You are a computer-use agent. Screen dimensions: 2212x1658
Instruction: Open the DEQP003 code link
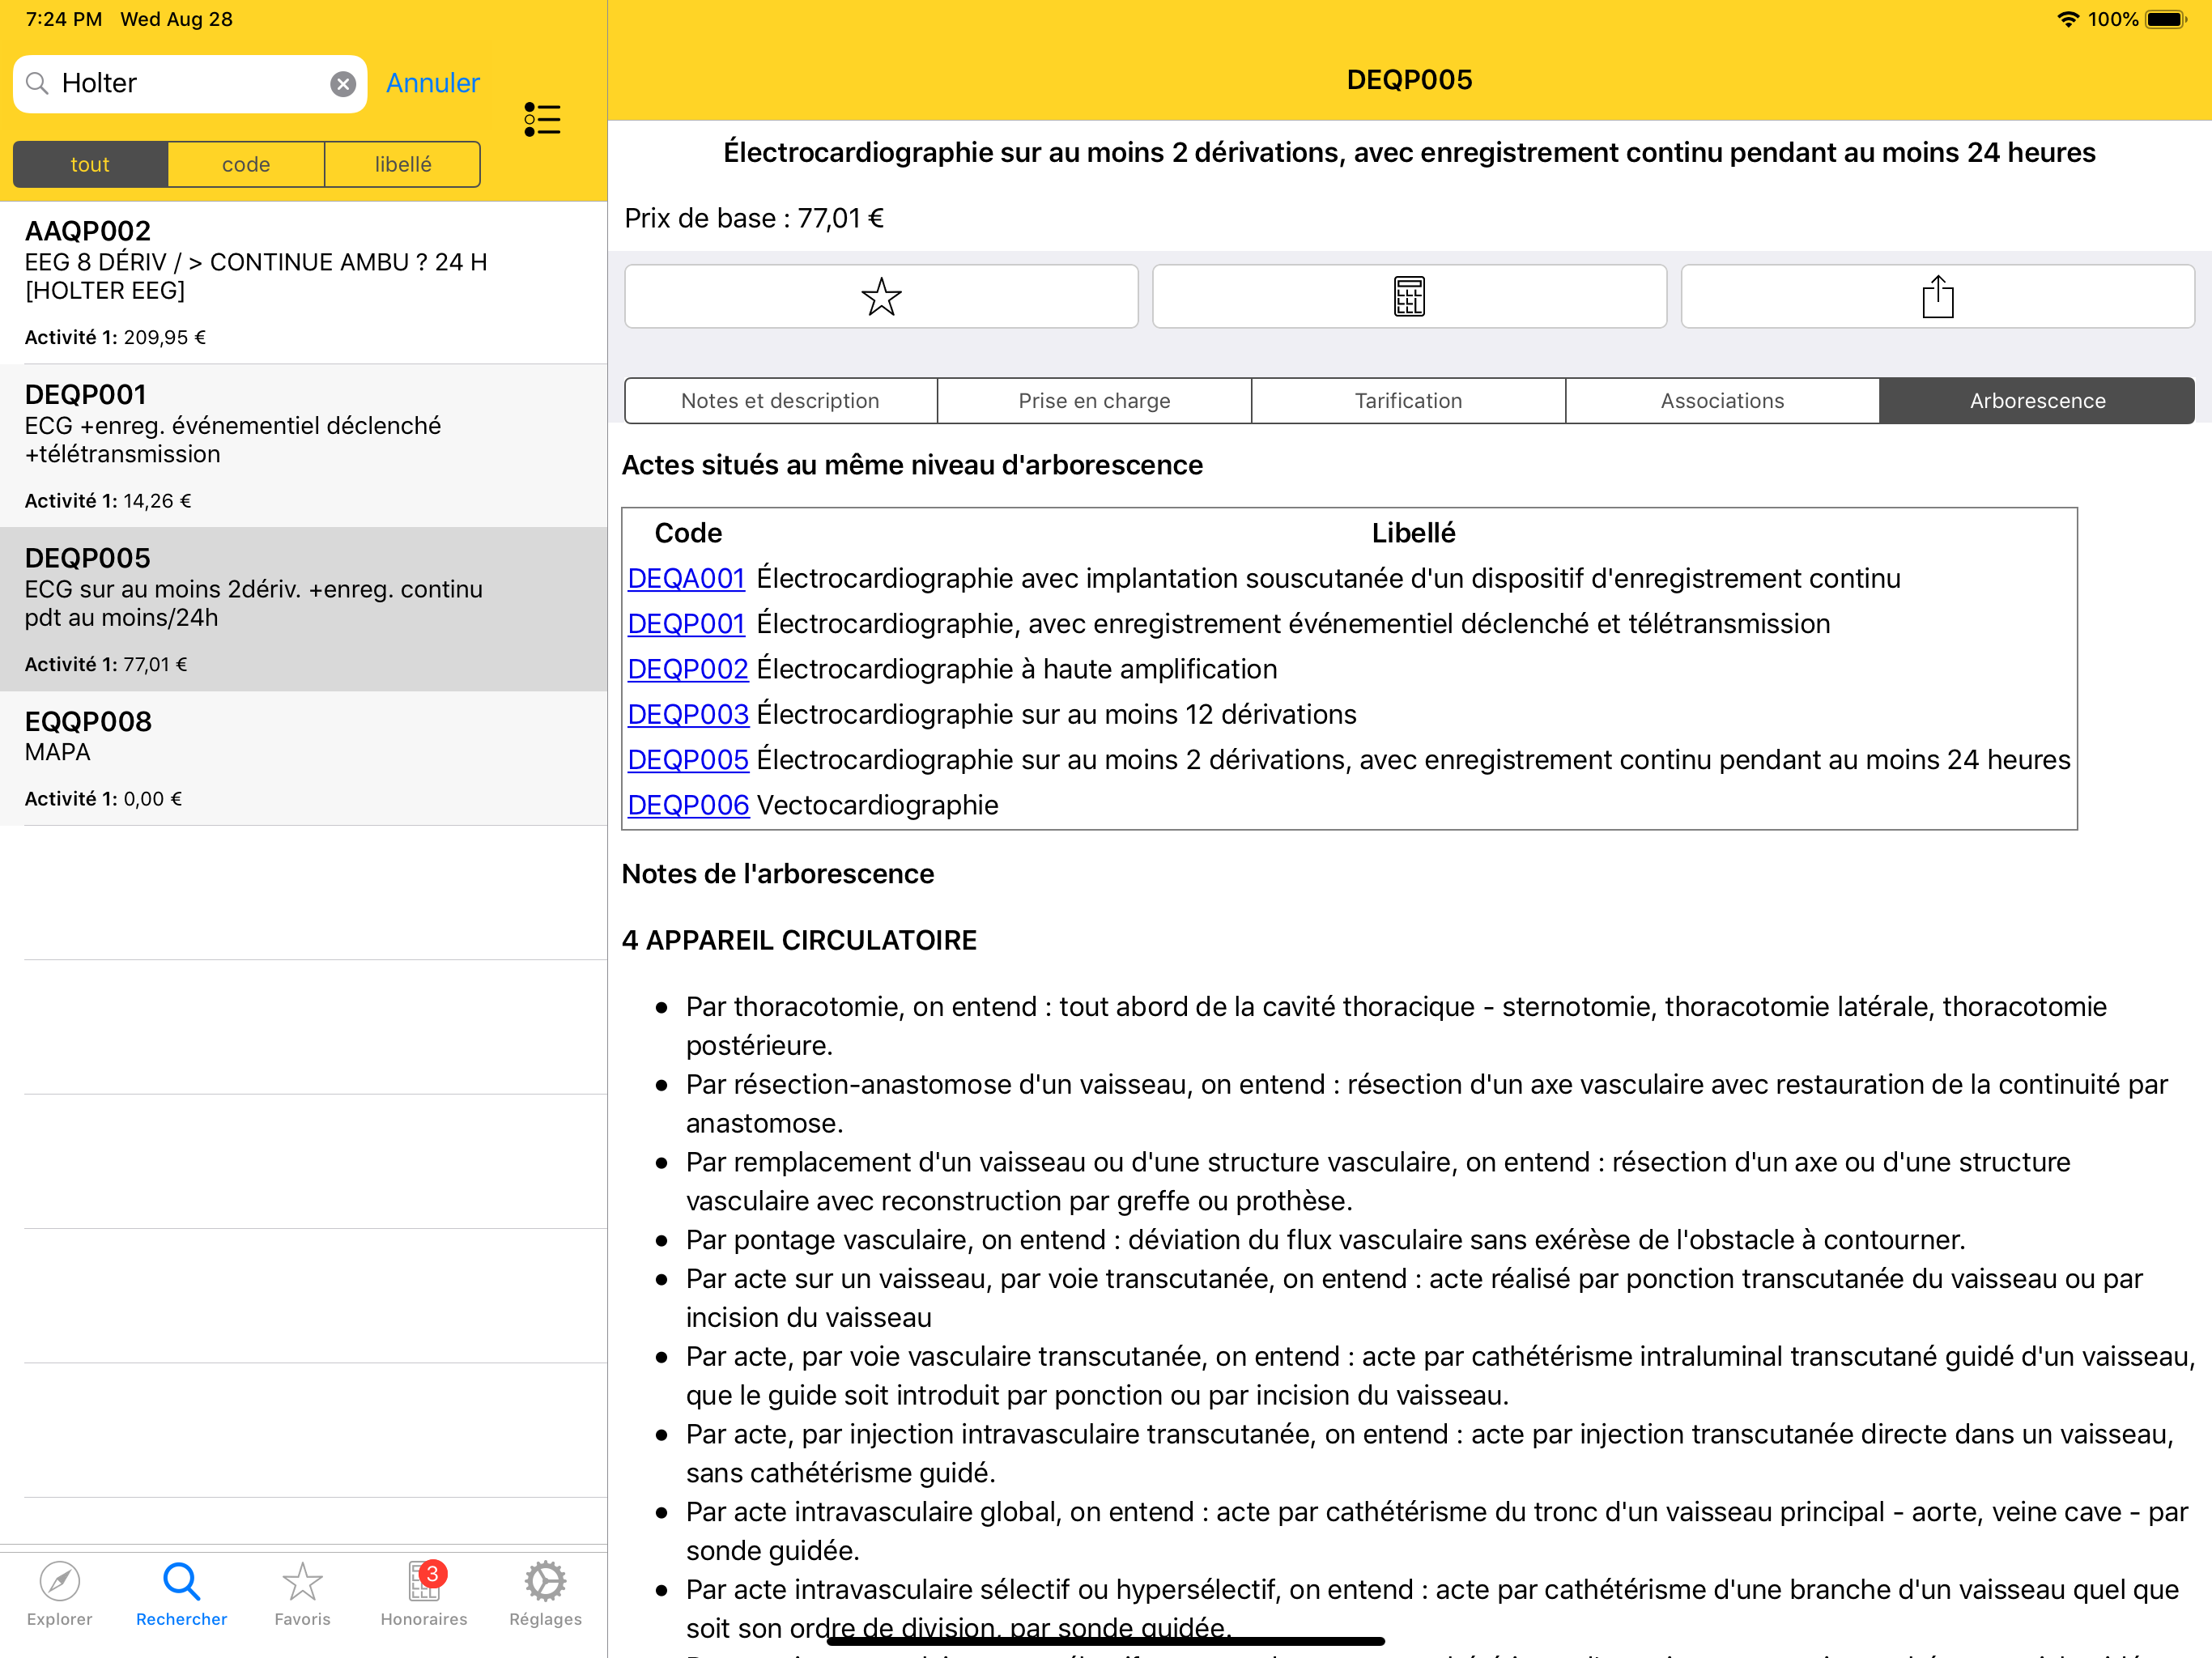pos(688,715)
